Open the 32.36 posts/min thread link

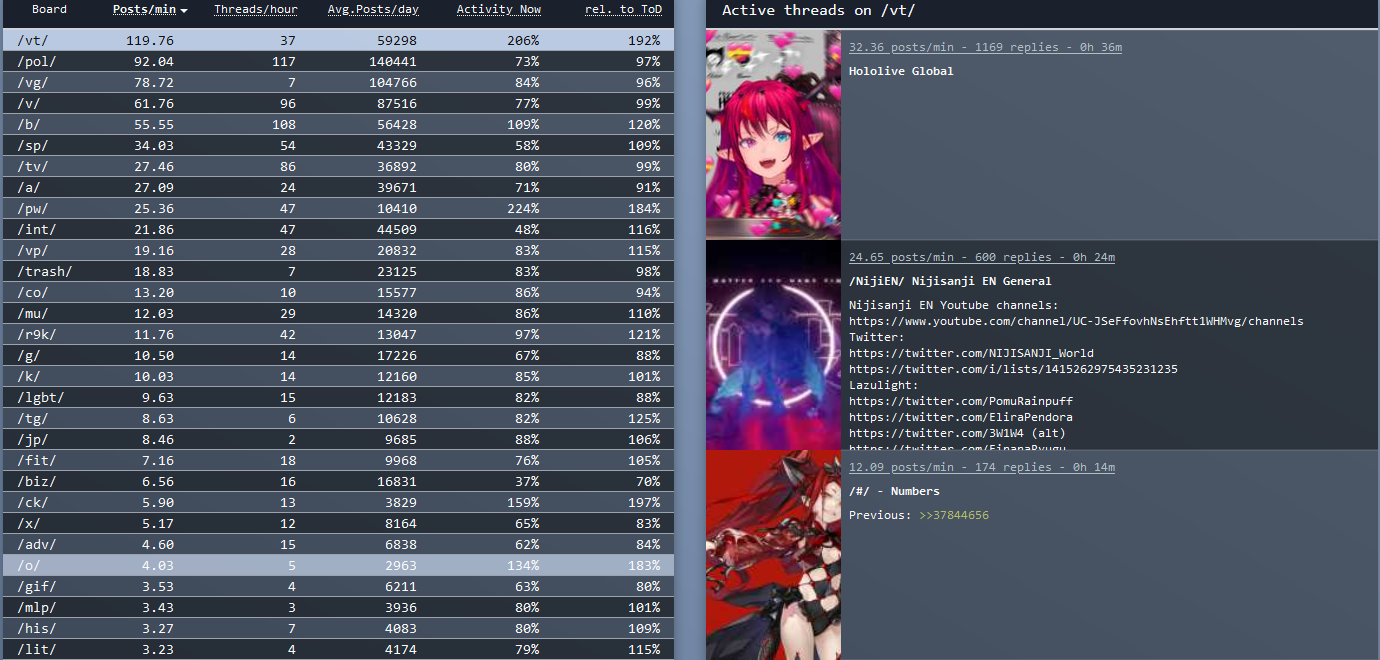point(985,48)
